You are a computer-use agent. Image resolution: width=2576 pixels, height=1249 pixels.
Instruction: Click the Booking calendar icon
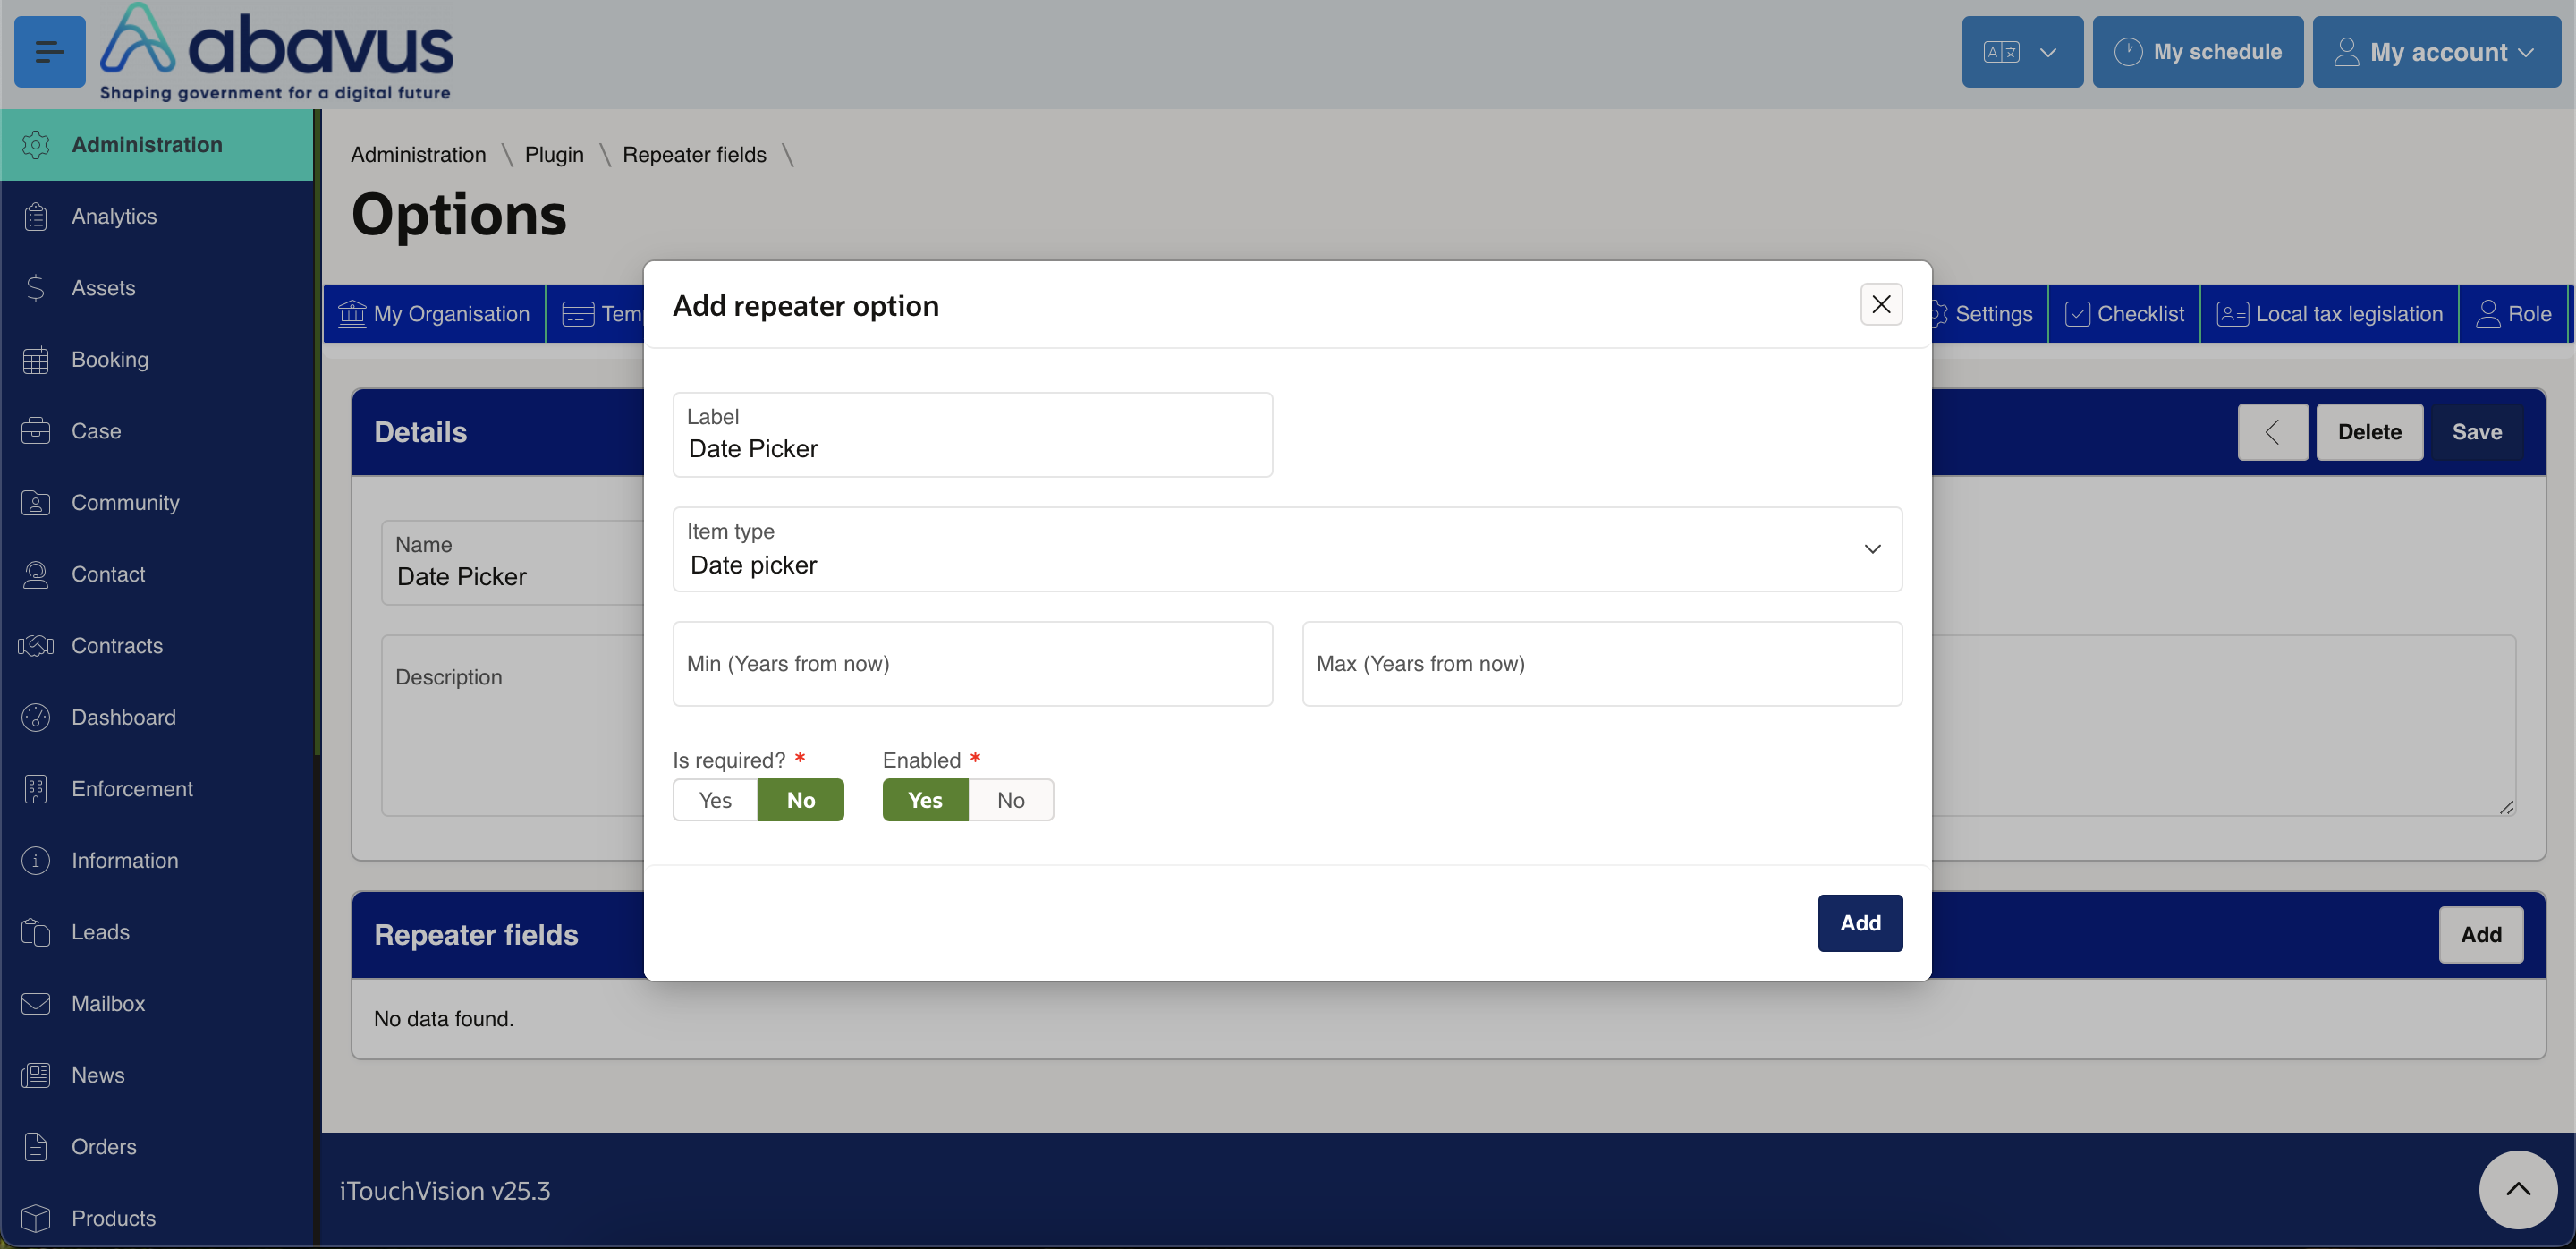click(x=36, y=360)
